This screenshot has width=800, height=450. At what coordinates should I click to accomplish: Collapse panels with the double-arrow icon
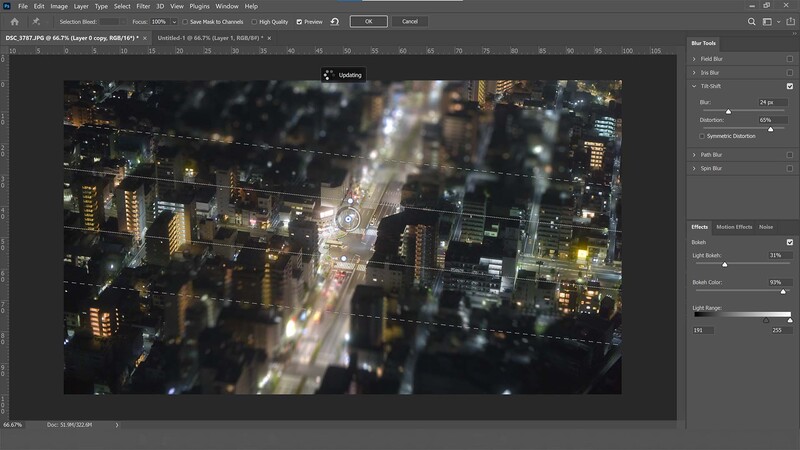794,34
